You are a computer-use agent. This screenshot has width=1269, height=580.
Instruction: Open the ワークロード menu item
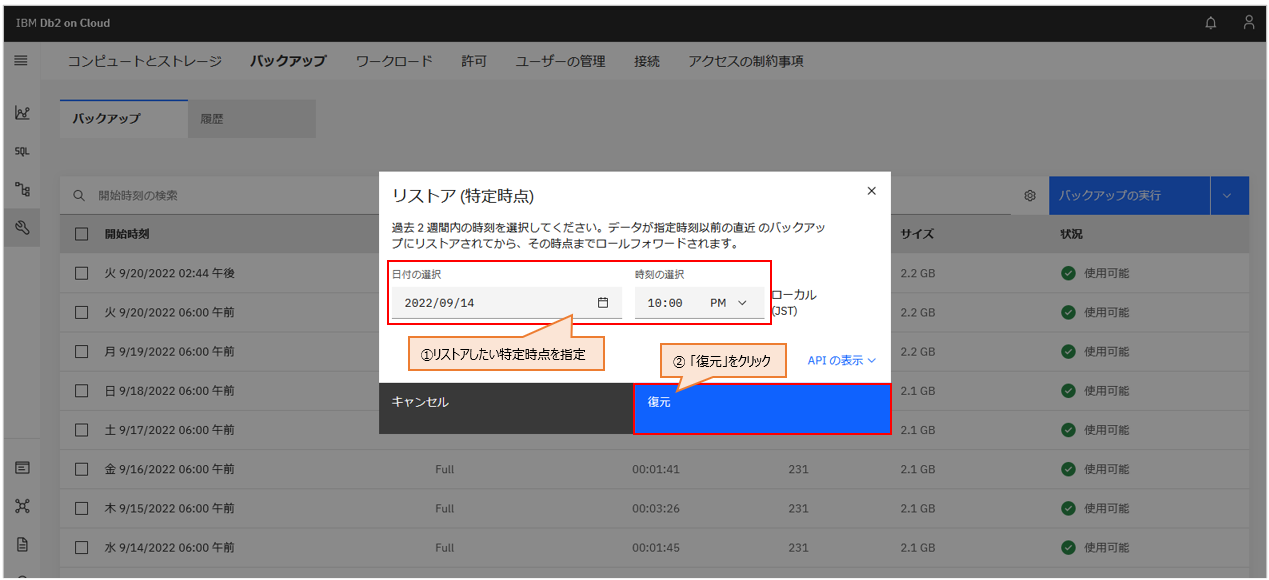point(392,60)
